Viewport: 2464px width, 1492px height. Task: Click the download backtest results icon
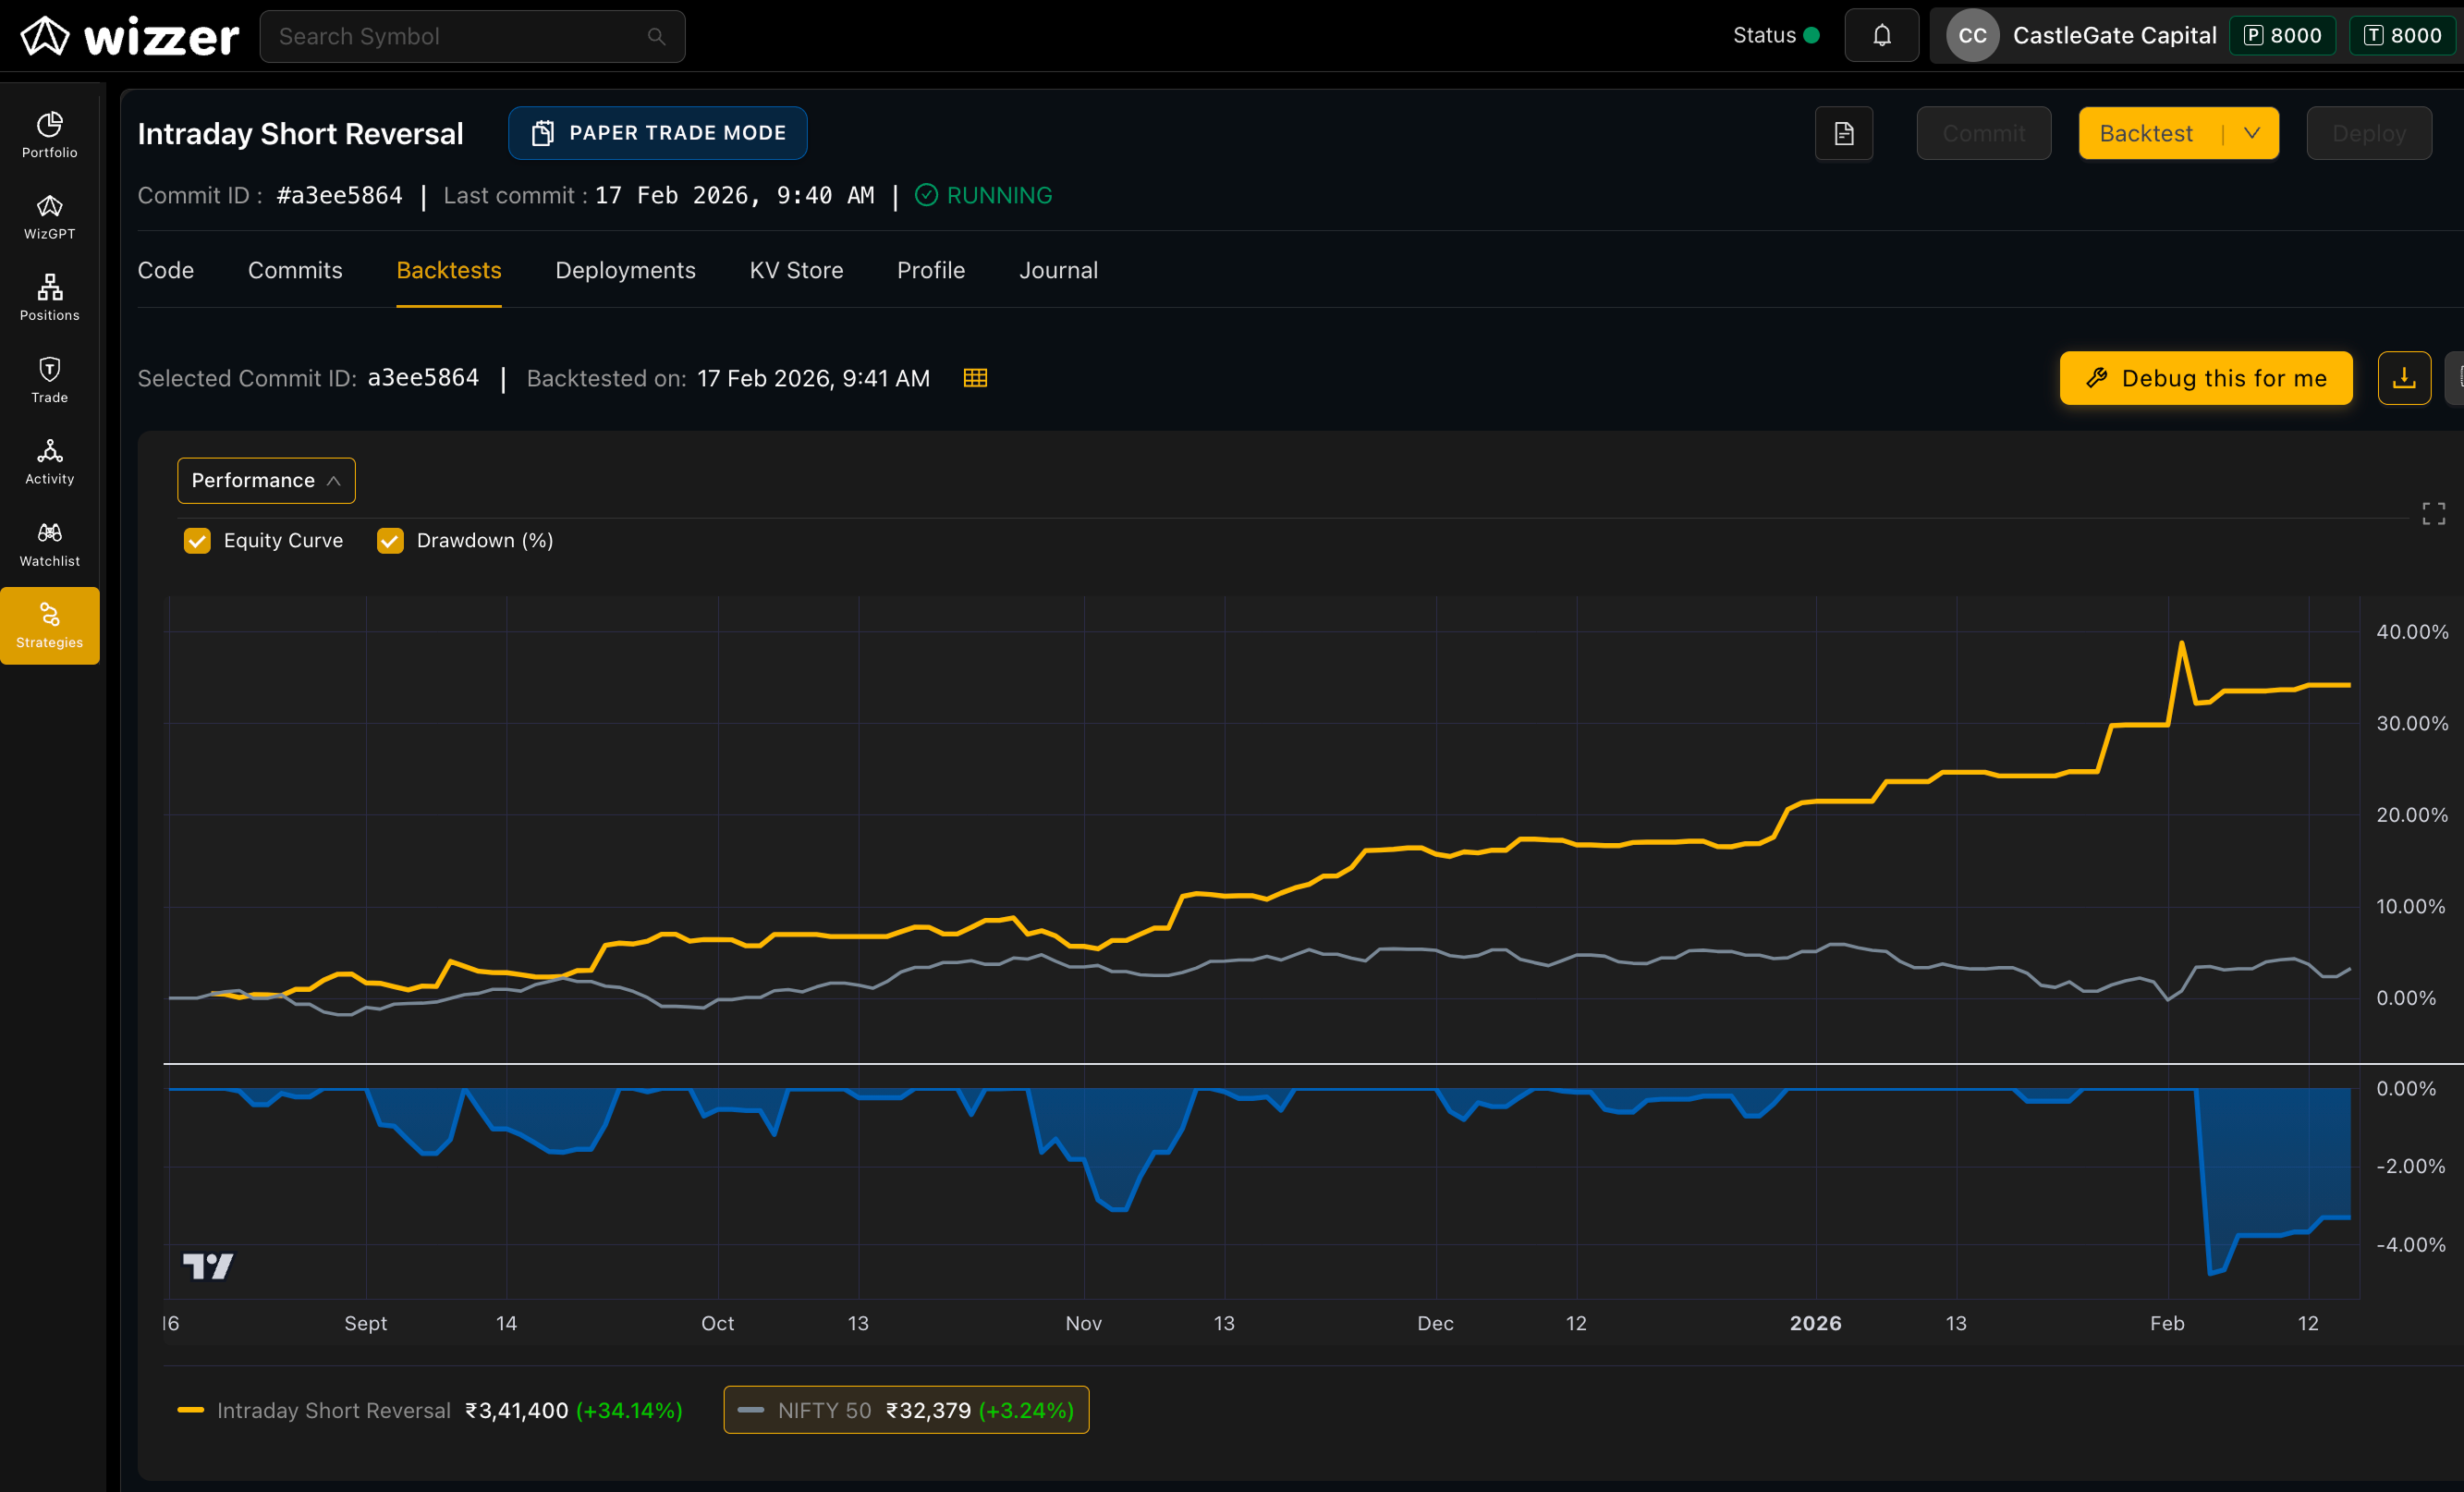(2403, 378)
